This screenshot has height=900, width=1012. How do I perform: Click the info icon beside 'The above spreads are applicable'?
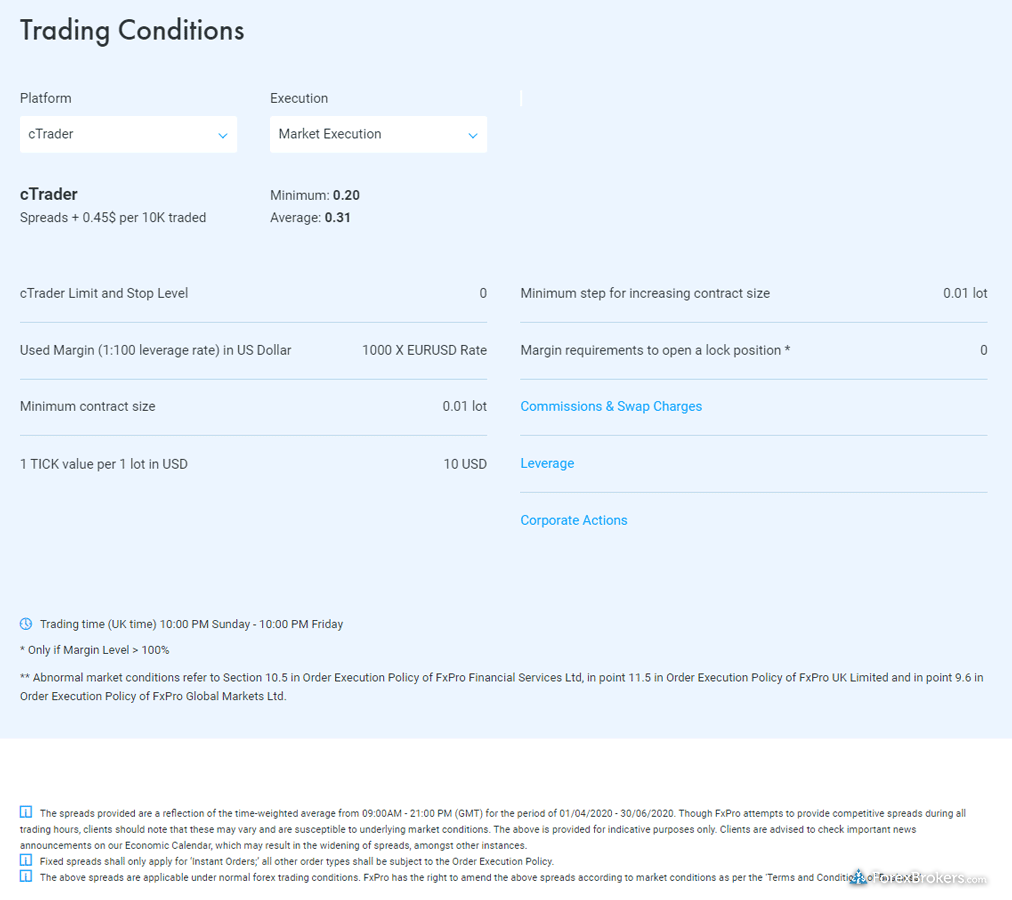tap(26, 876)
